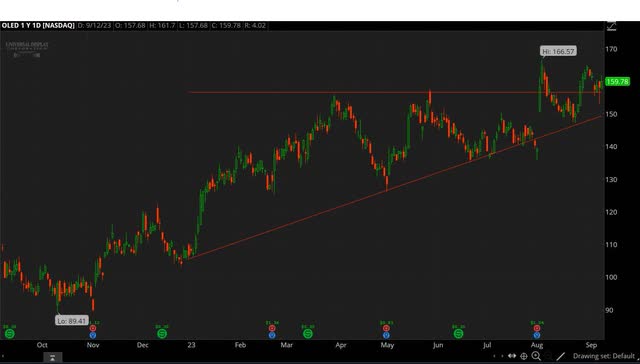Click the Oct time axis label
640x364 pixels.
pyautogui.click(x=42, y=345)
